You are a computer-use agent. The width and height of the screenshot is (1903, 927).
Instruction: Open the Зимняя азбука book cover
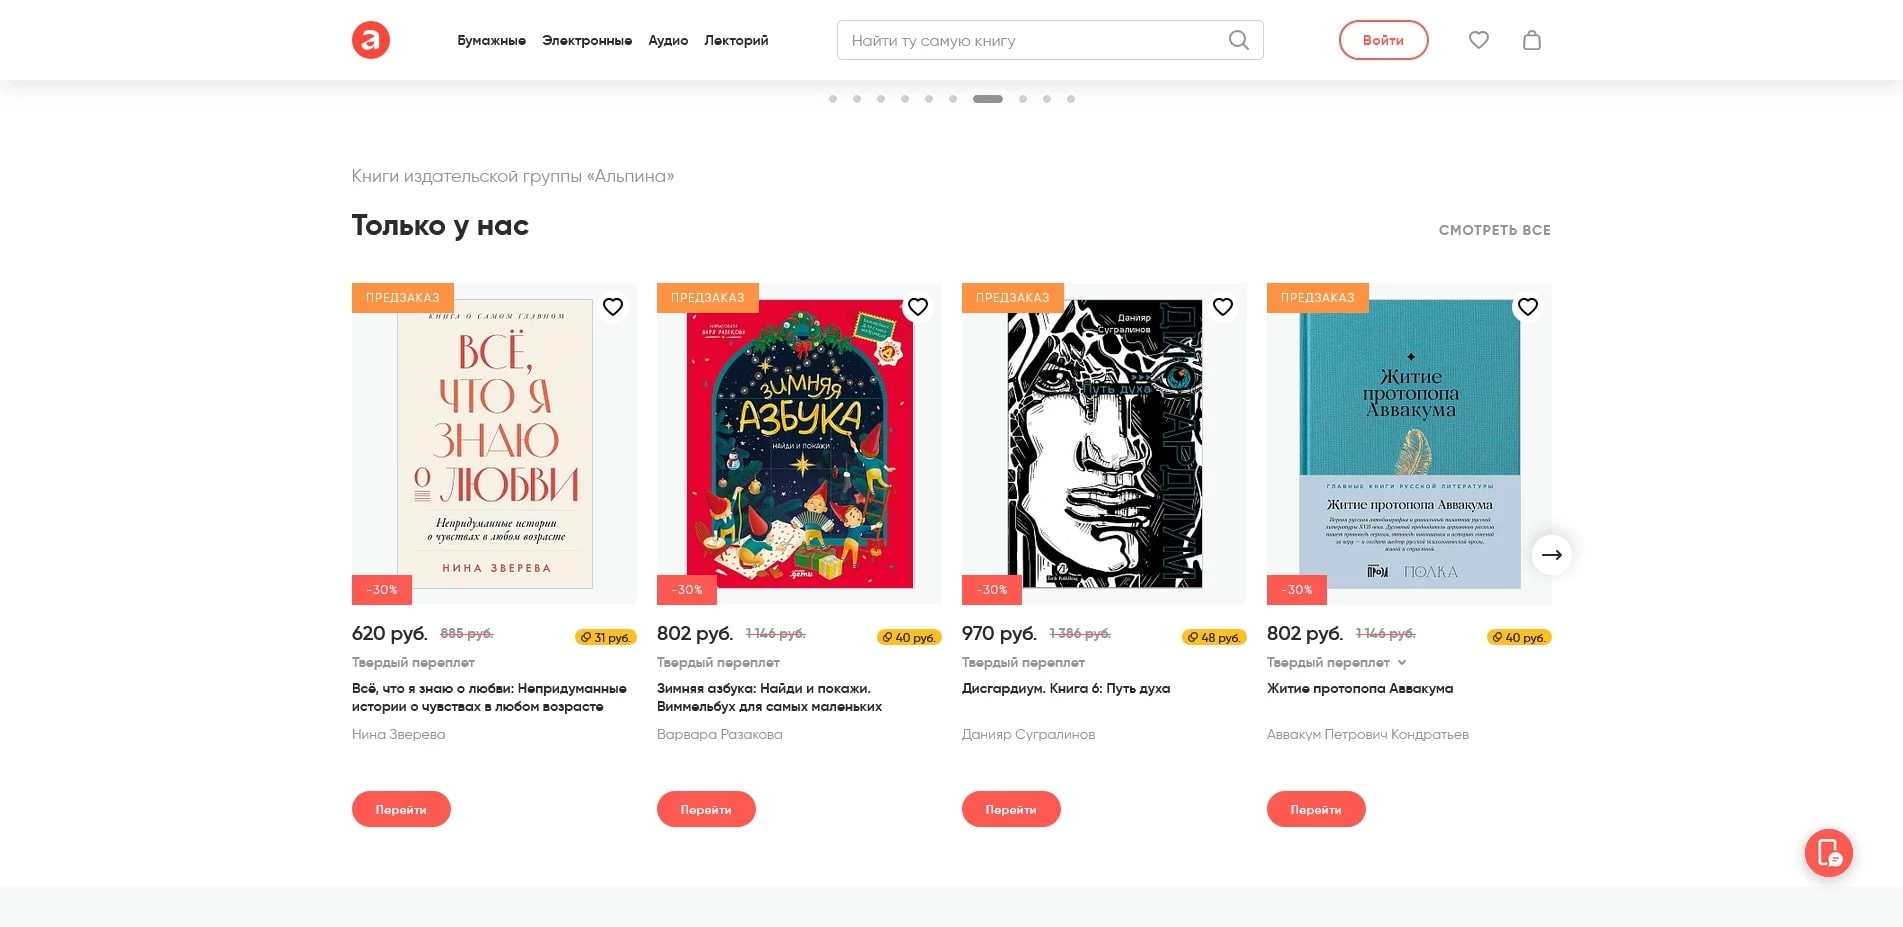(799, 444)
